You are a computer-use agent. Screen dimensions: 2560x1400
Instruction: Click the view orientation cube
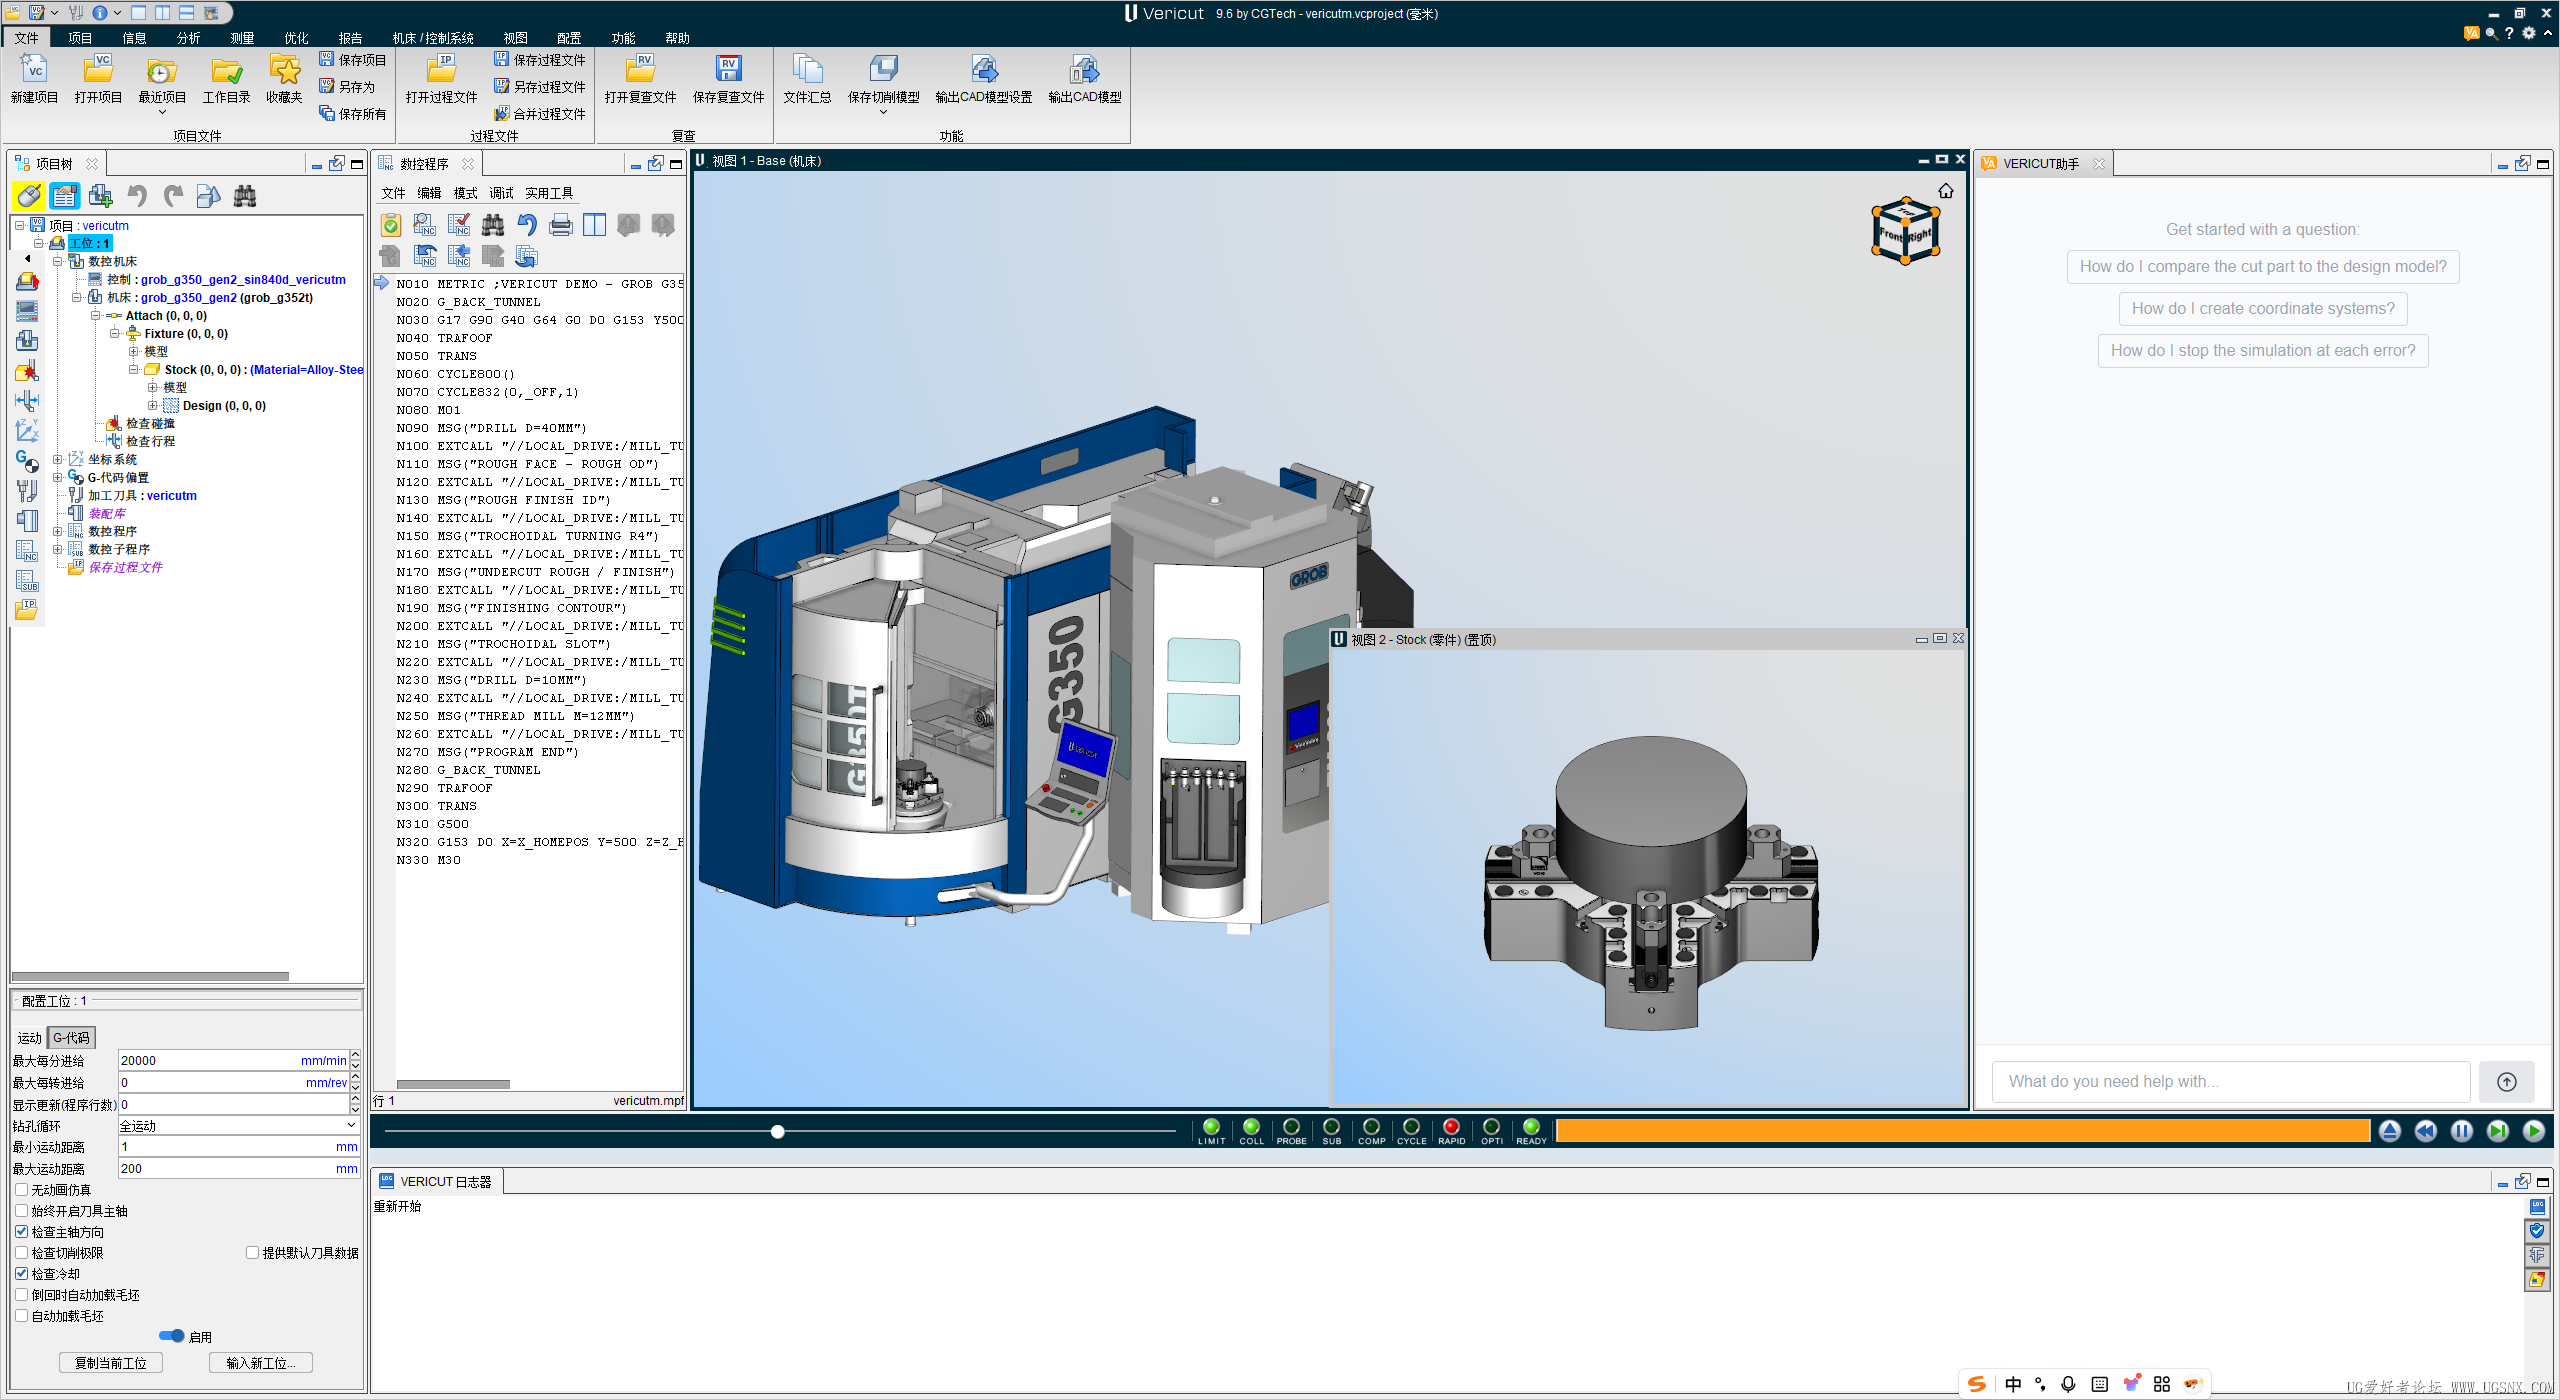(x=1906, y=231)
